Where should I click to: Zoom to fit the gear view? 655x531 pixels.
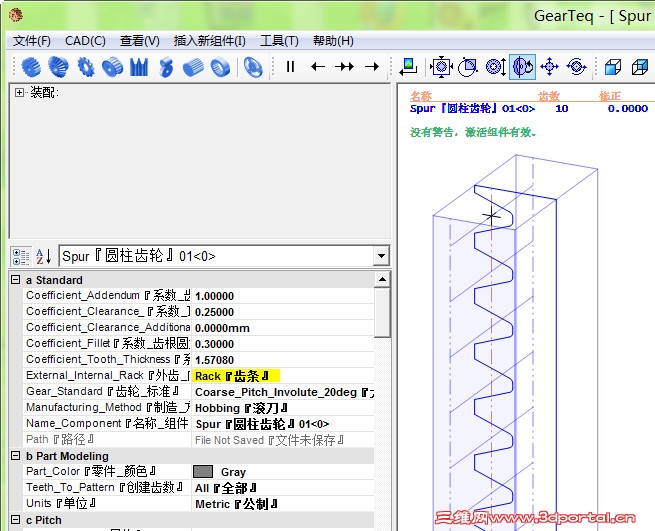(x=441, y=67)
